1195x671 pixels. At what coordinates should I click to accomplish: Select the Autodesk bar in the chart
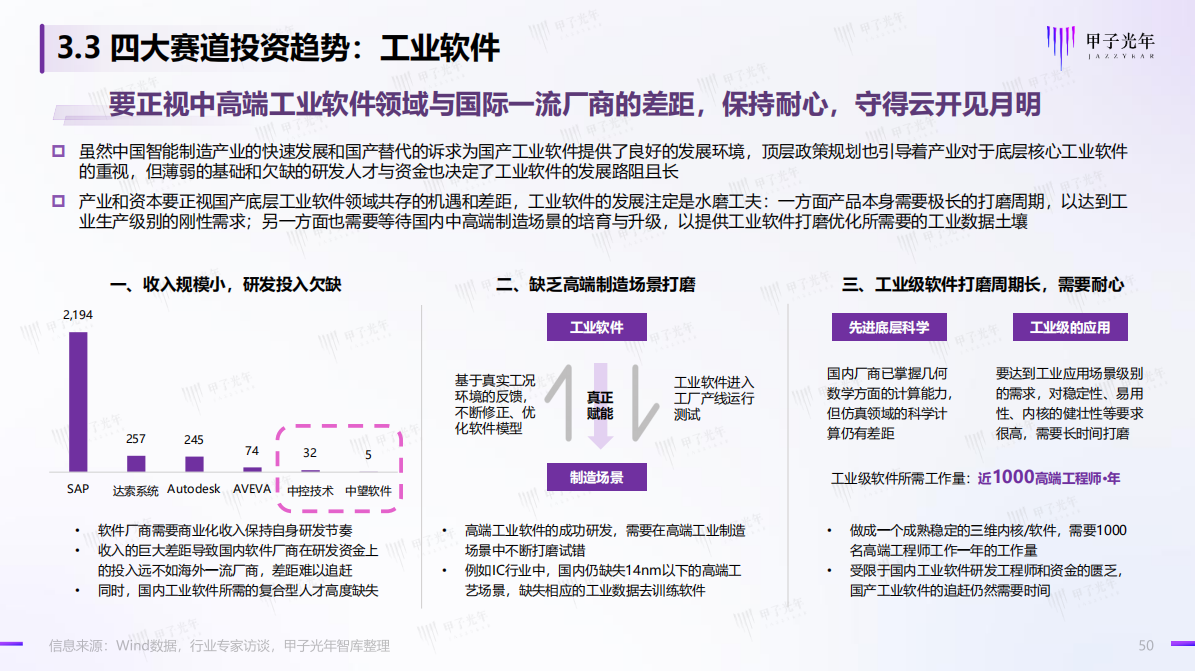[x=194, y=463]
